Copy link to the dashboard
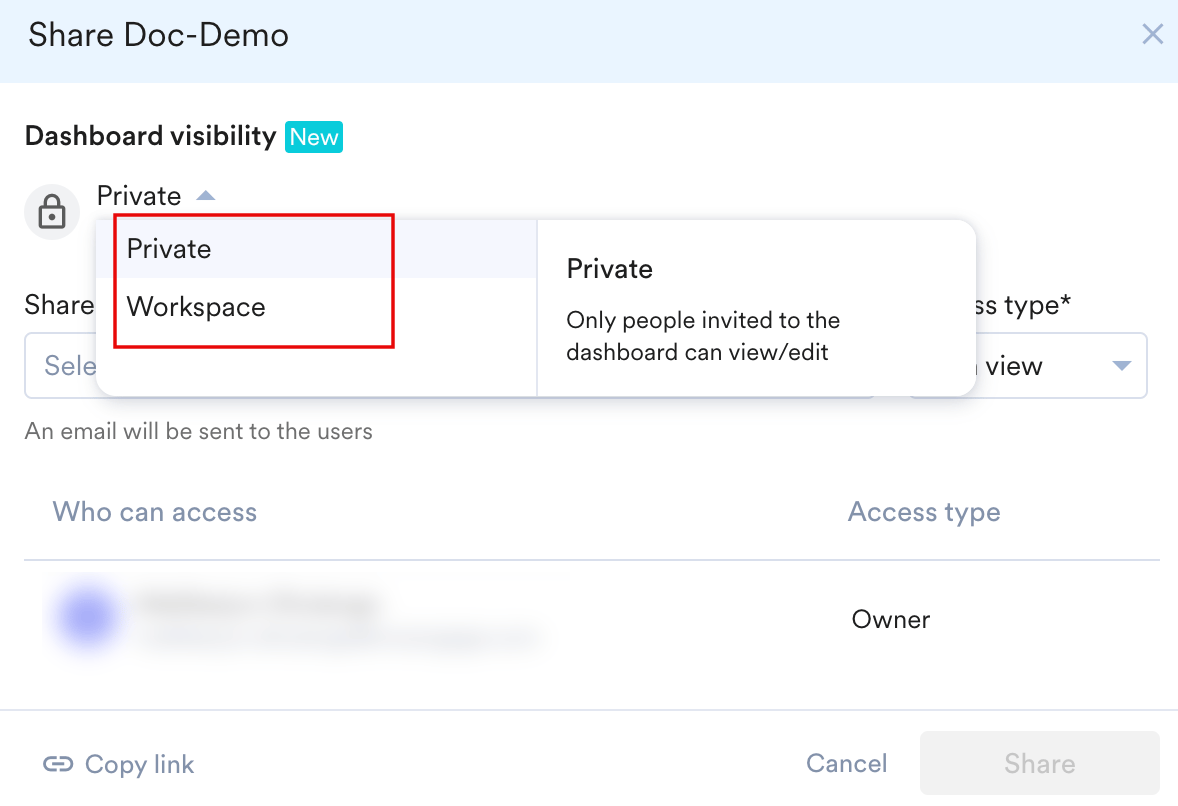Image resolution: width=1178 pixels, height=806 pixels. [x=140, y=764]
